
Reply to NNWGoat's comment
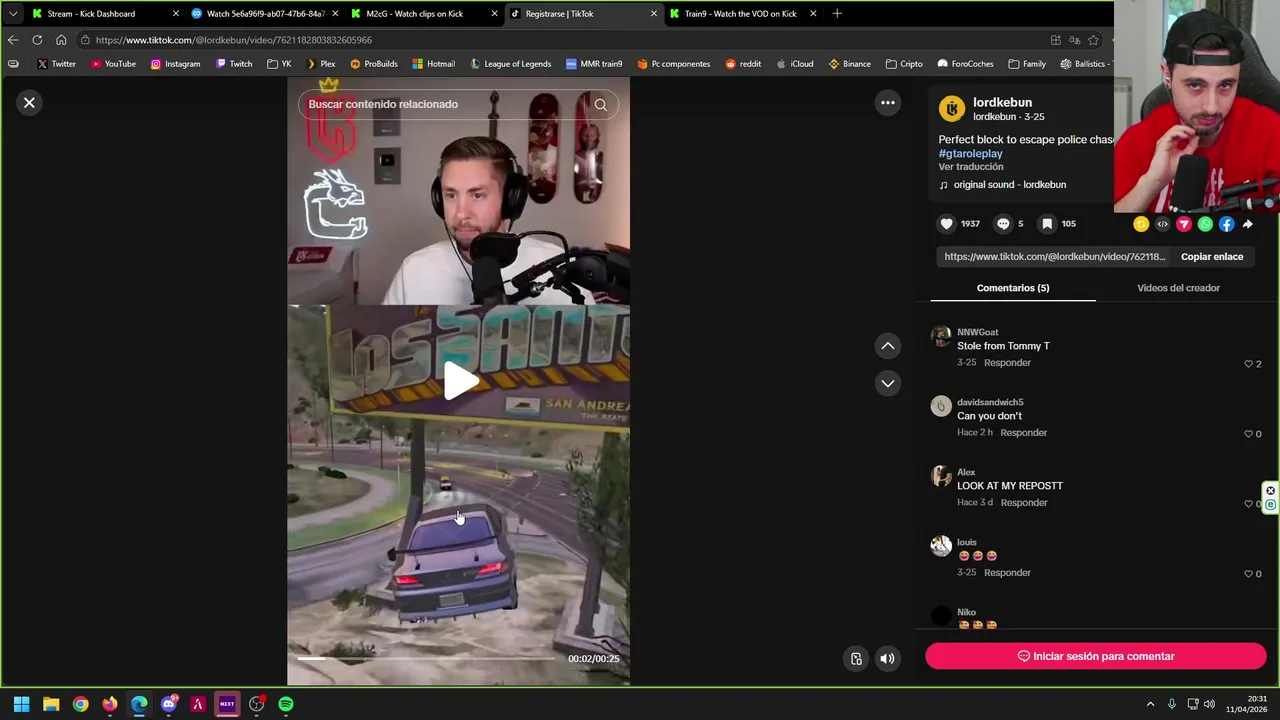pos(1007,363)
